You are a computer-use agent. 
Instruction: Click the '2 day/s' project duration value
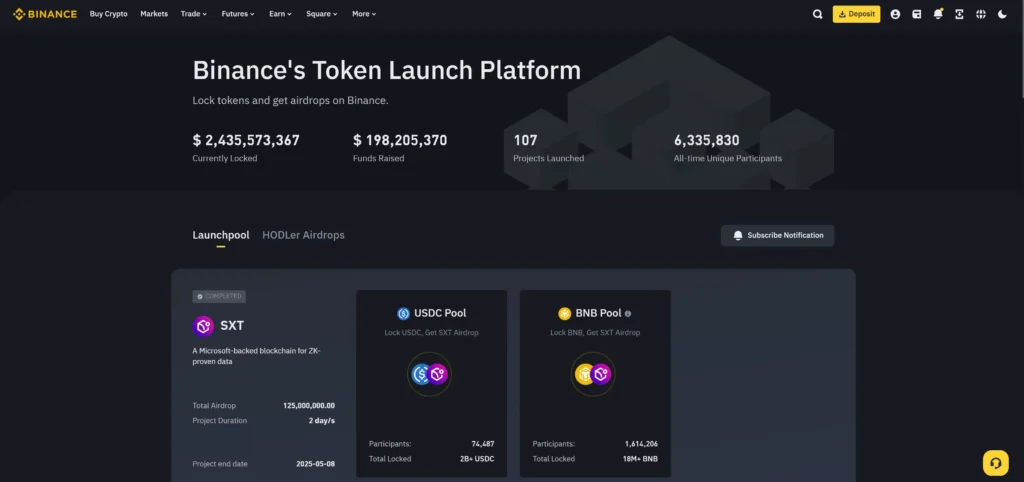pyautogui.click(x=322, y=421)
